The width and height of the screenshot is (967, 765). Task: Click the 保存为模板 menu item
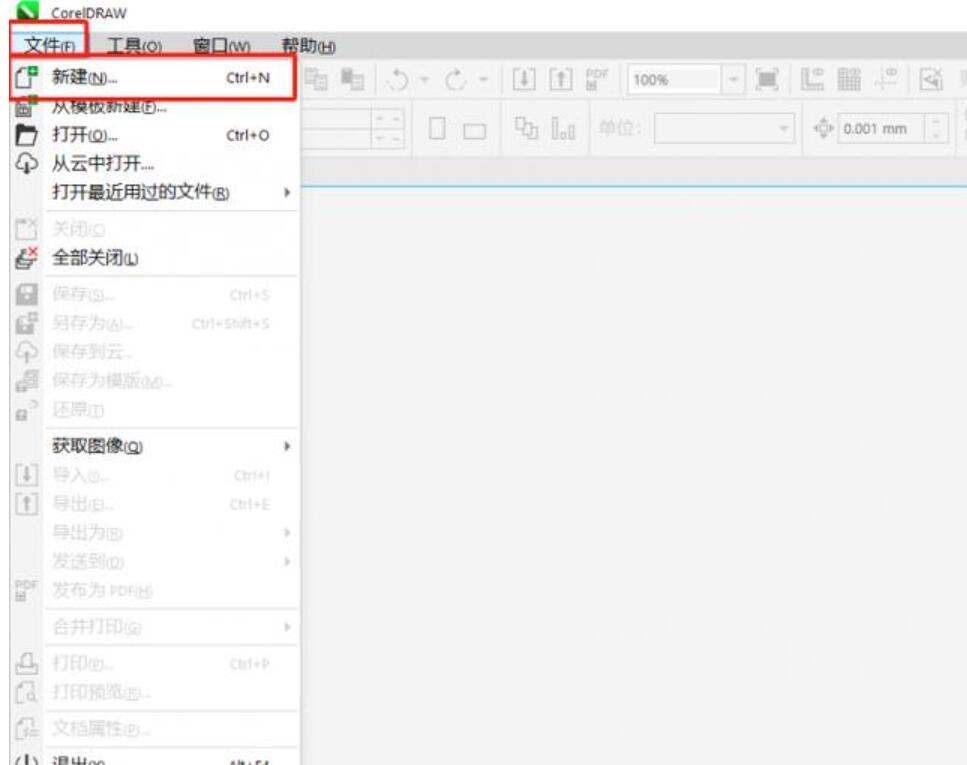tap(154, 381)
